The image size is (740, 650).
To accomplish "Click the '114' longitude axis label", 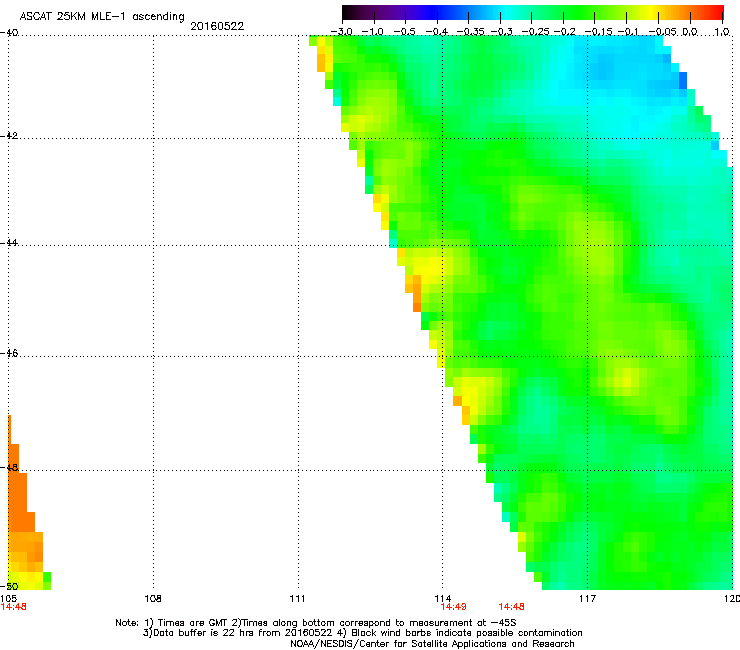I will coord(442,599).
